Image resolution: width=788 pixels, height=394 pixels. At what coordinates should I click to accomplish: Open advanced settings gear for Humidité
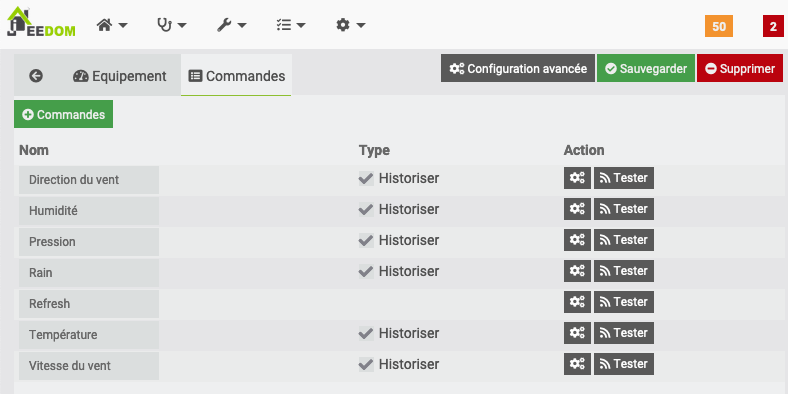[577, 209]
